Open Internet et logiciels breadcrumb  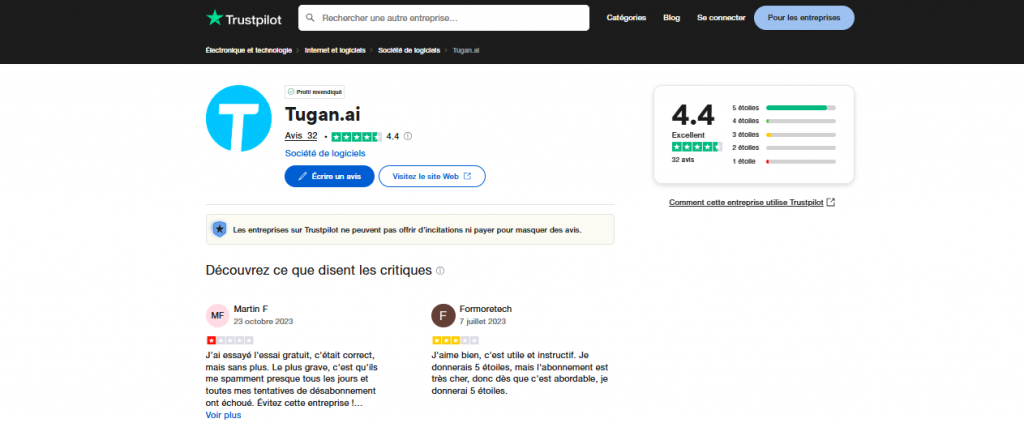click(335, 50)
